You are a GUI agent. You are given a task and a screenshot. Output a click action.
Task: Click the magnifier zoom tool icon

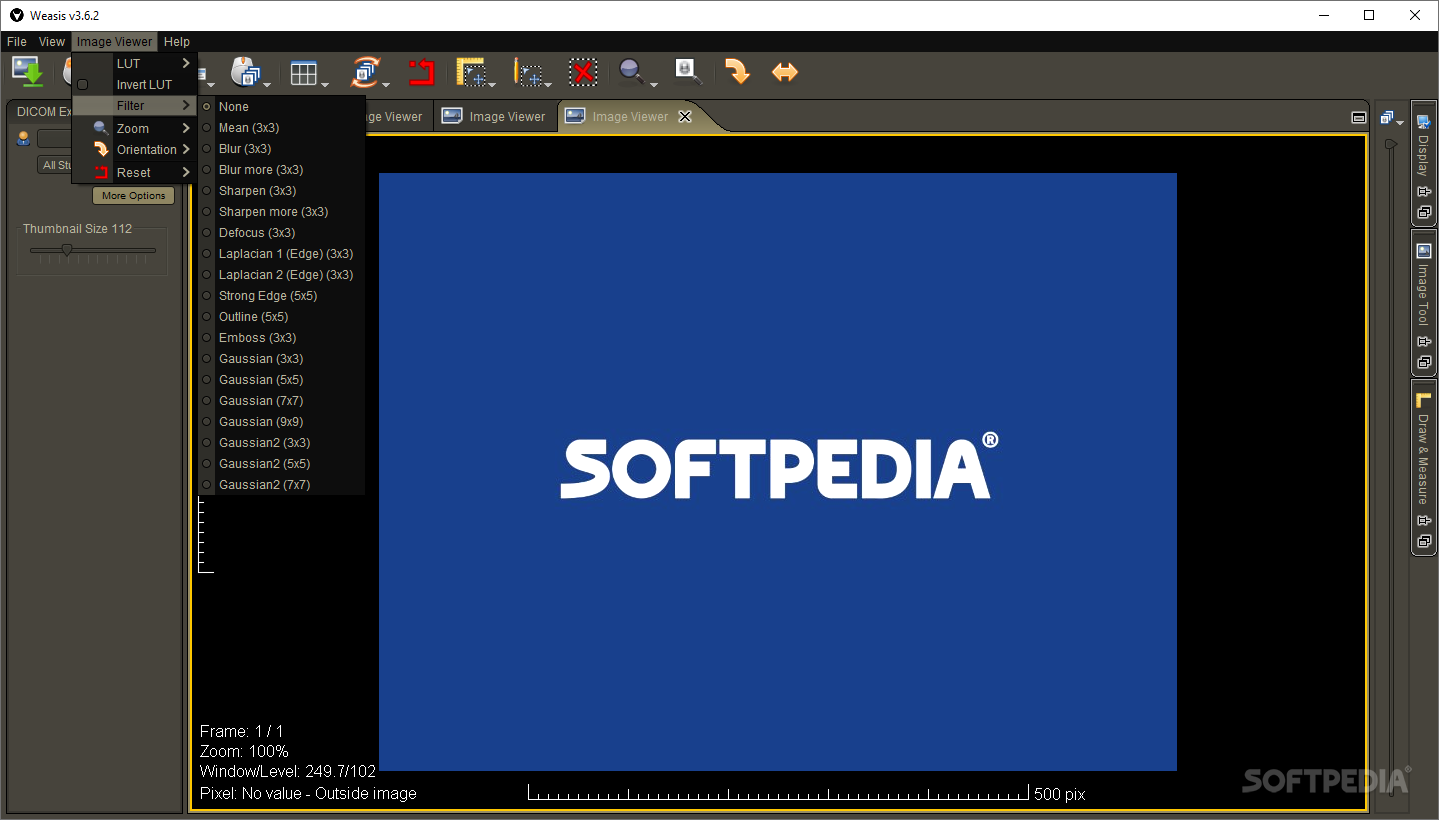click(x=631, y=71)
